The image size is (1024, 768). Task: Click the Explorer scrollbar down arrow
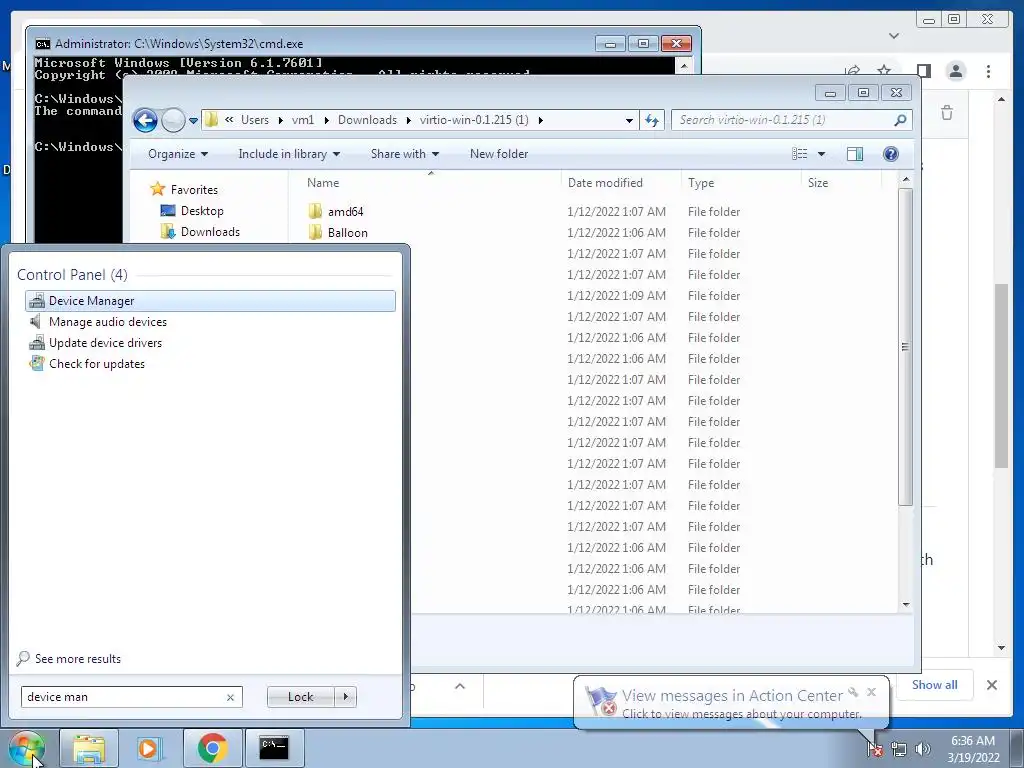tap(905, 605)
